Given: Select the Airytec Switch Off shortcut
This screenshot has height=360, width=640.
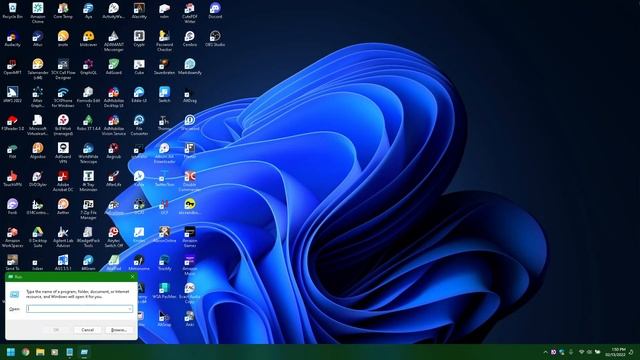Looking at the screenshot, I should coord(113,237).
